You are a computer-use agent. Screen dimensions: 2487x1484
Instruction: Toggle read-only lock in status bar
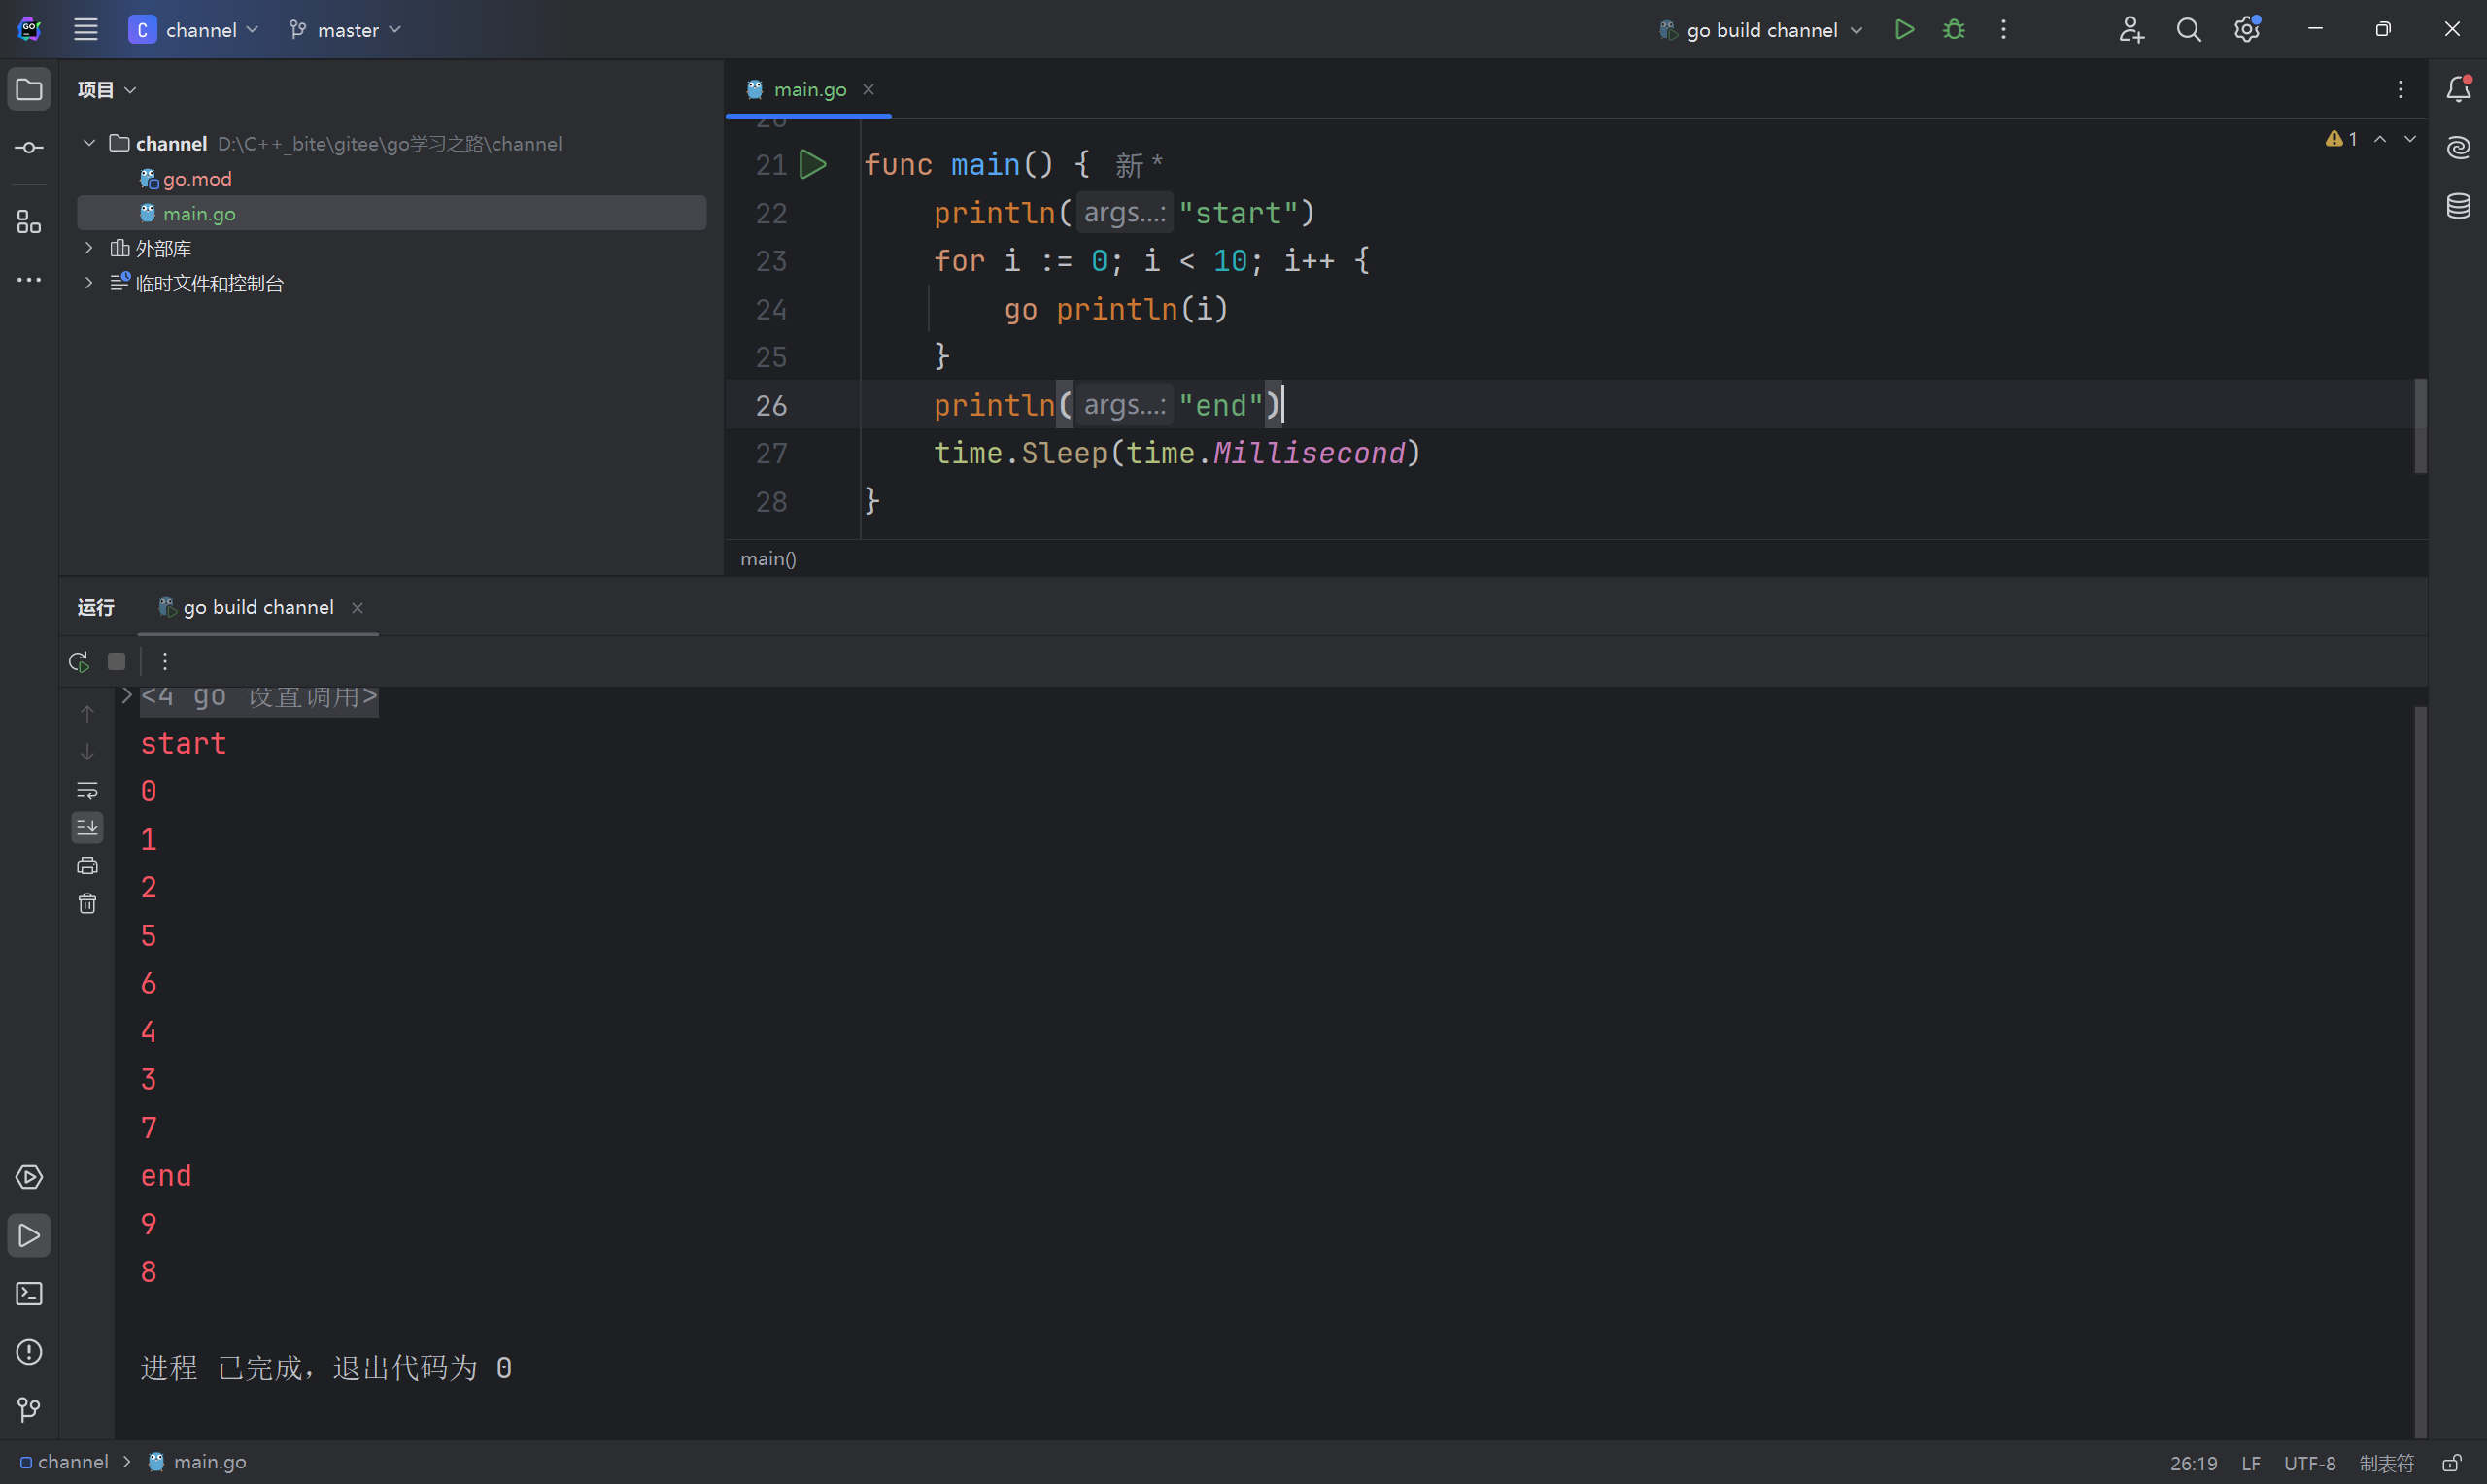pos(2451,1463)
